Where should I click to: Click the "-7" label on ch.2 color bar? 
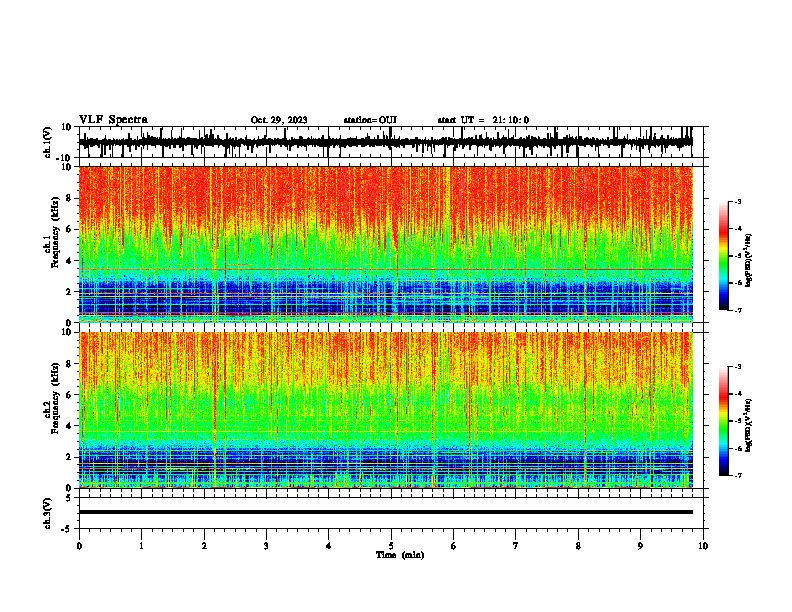click(x=737, y=476)
